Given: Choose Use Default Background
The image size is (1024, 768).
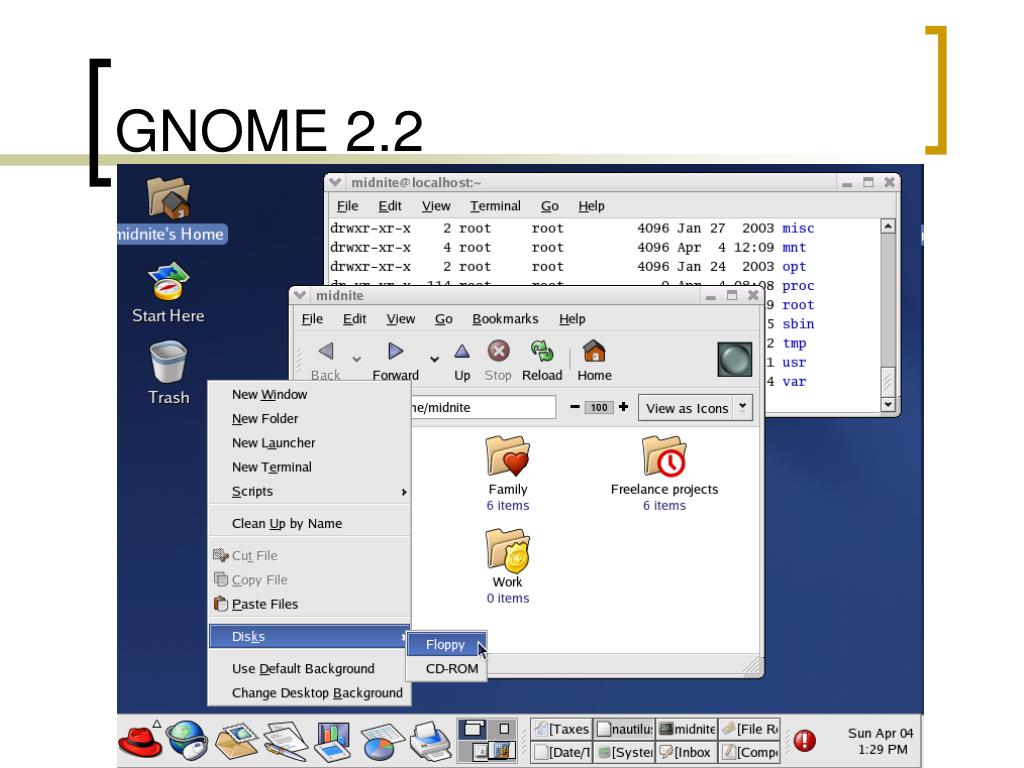Looking at the screenshot, I should point(310,669).
